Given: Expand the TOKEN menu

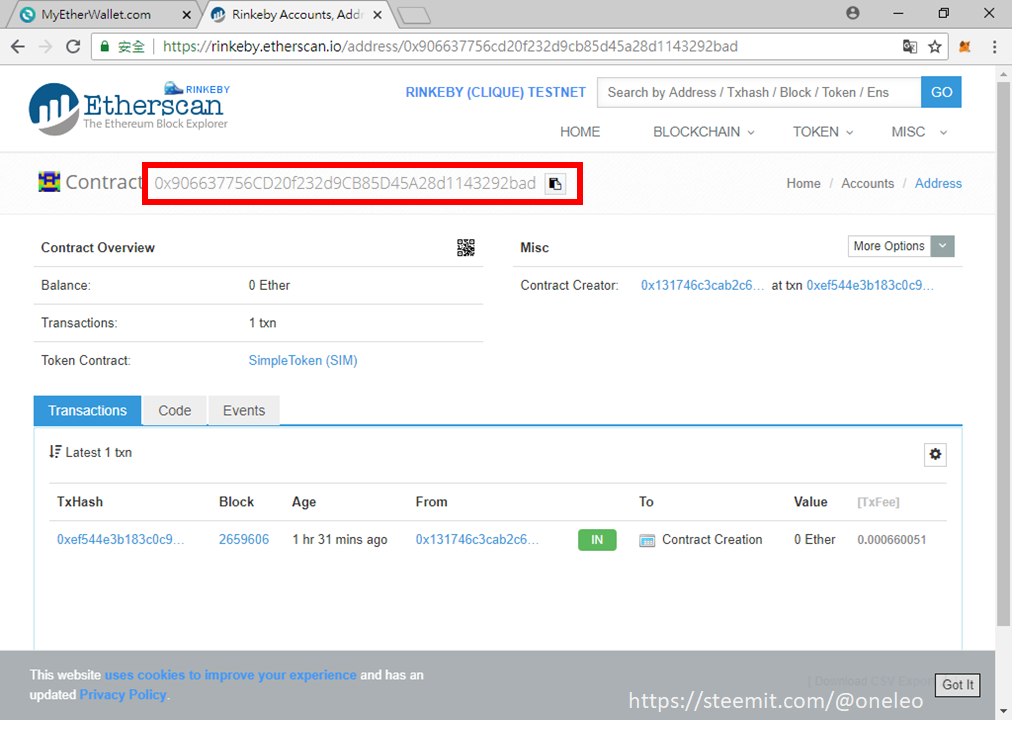Looking at the screenshot, I should tap(823, 132).
